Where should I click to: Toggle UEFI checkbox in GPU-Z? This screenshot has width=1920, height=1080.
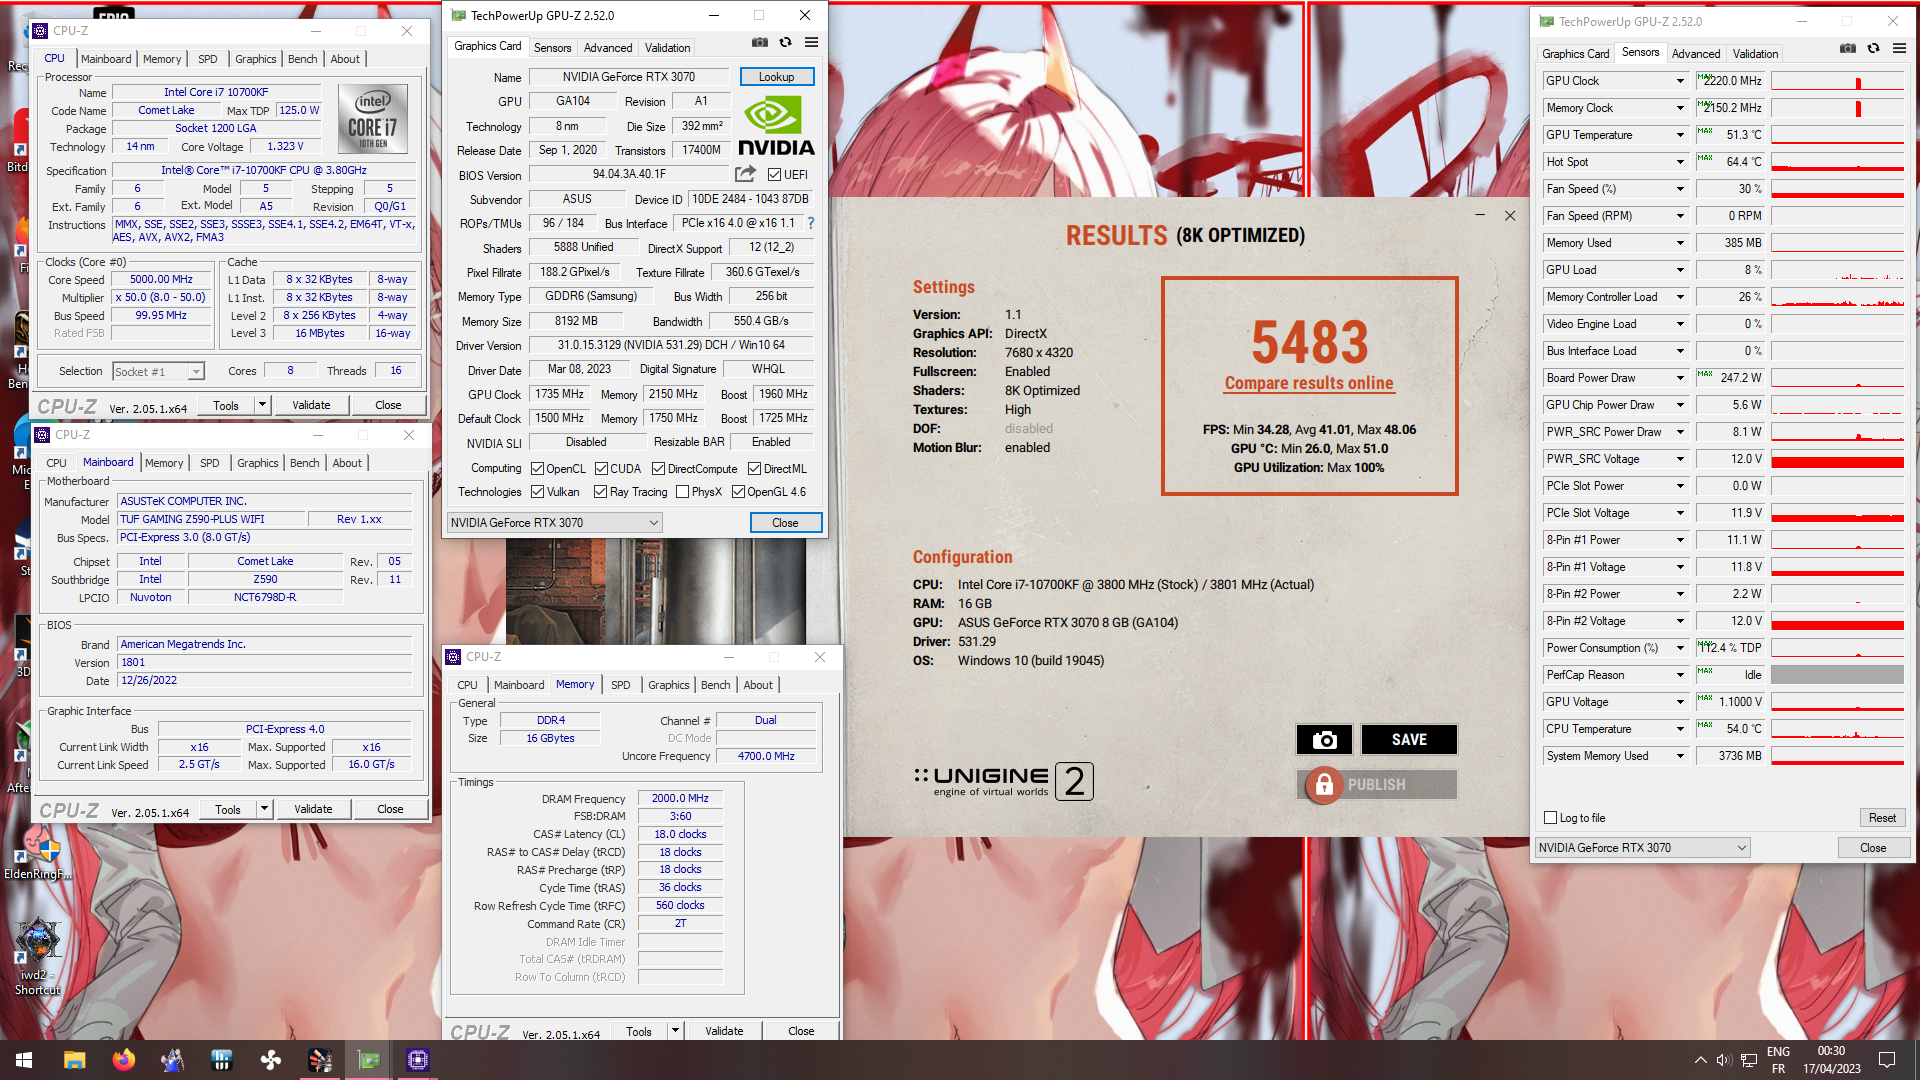(775, 174)
